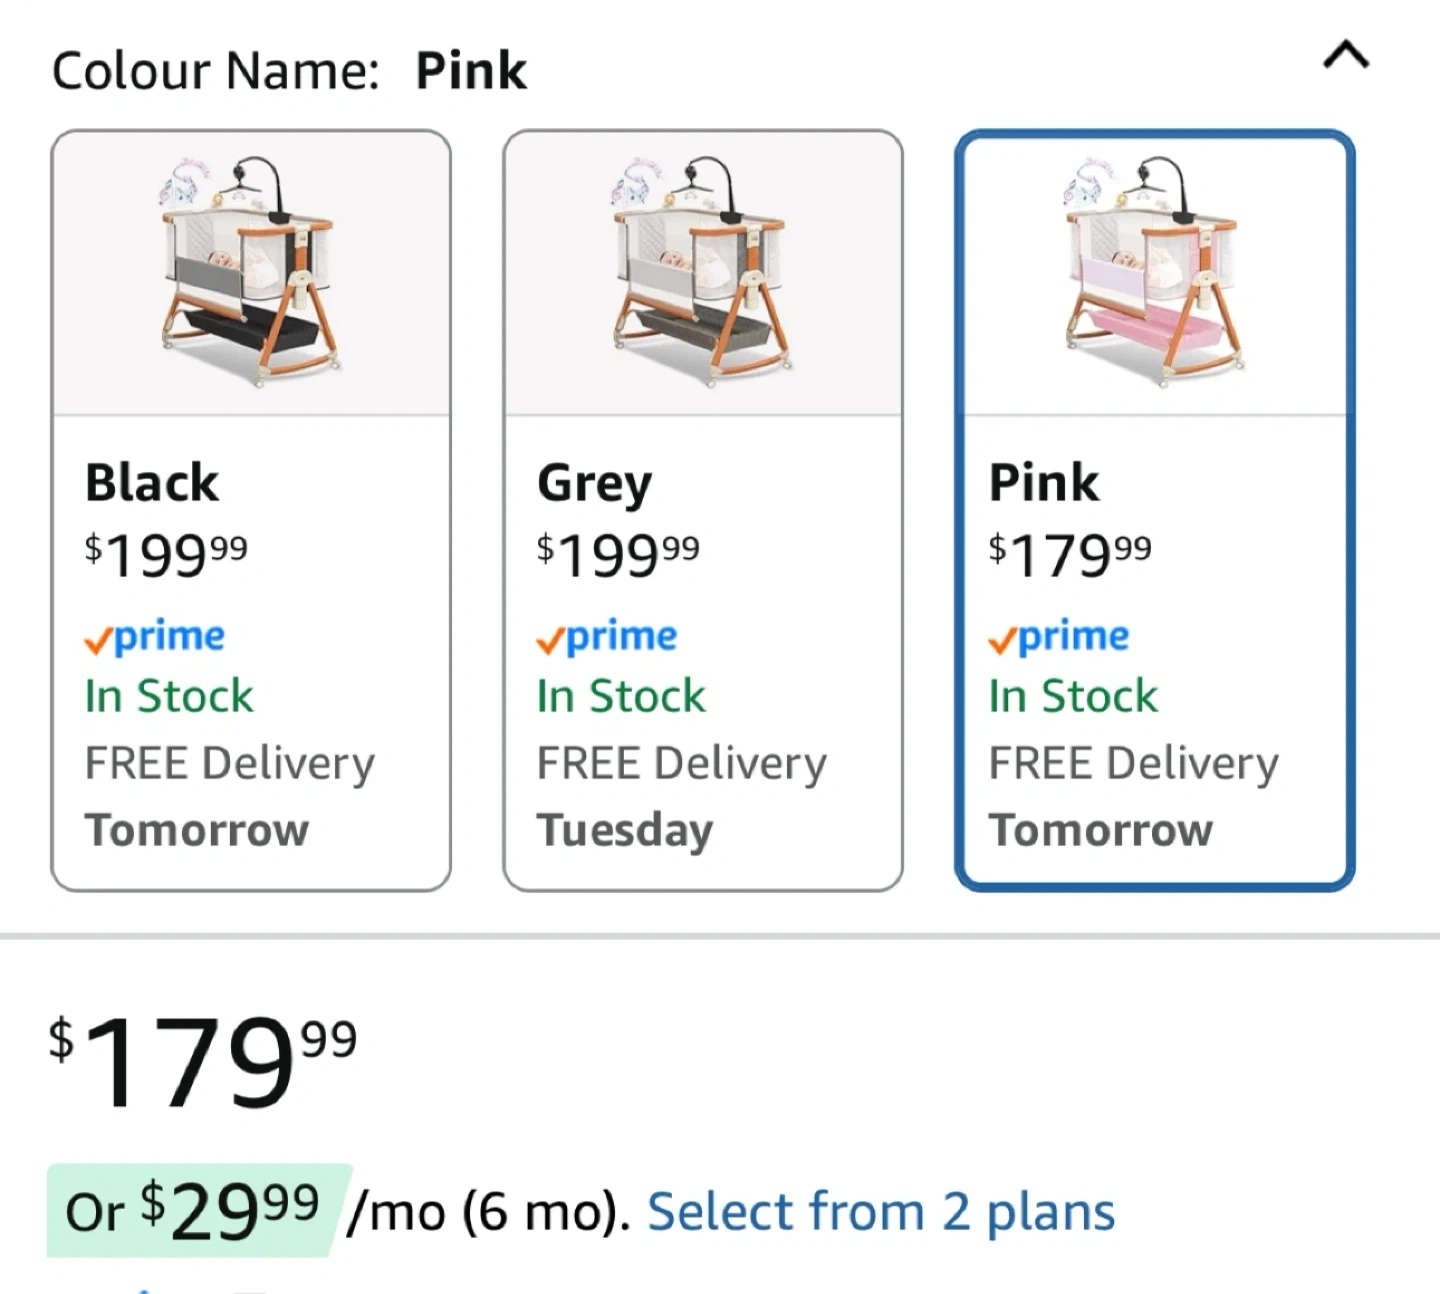
Task: Select the Grey colour name label
Action: tap(595, 485)
